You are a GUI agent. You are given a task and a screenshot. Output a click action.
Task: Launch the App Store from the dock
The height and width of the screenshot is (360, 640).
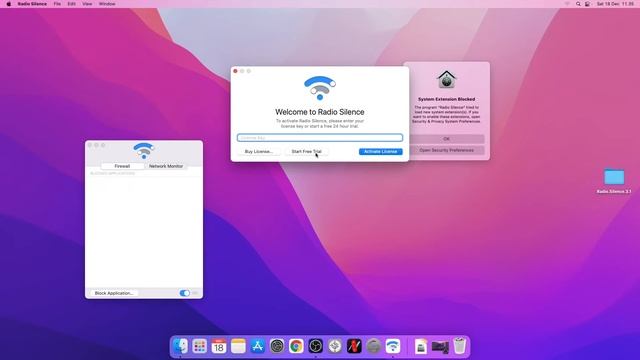point(258,346)
